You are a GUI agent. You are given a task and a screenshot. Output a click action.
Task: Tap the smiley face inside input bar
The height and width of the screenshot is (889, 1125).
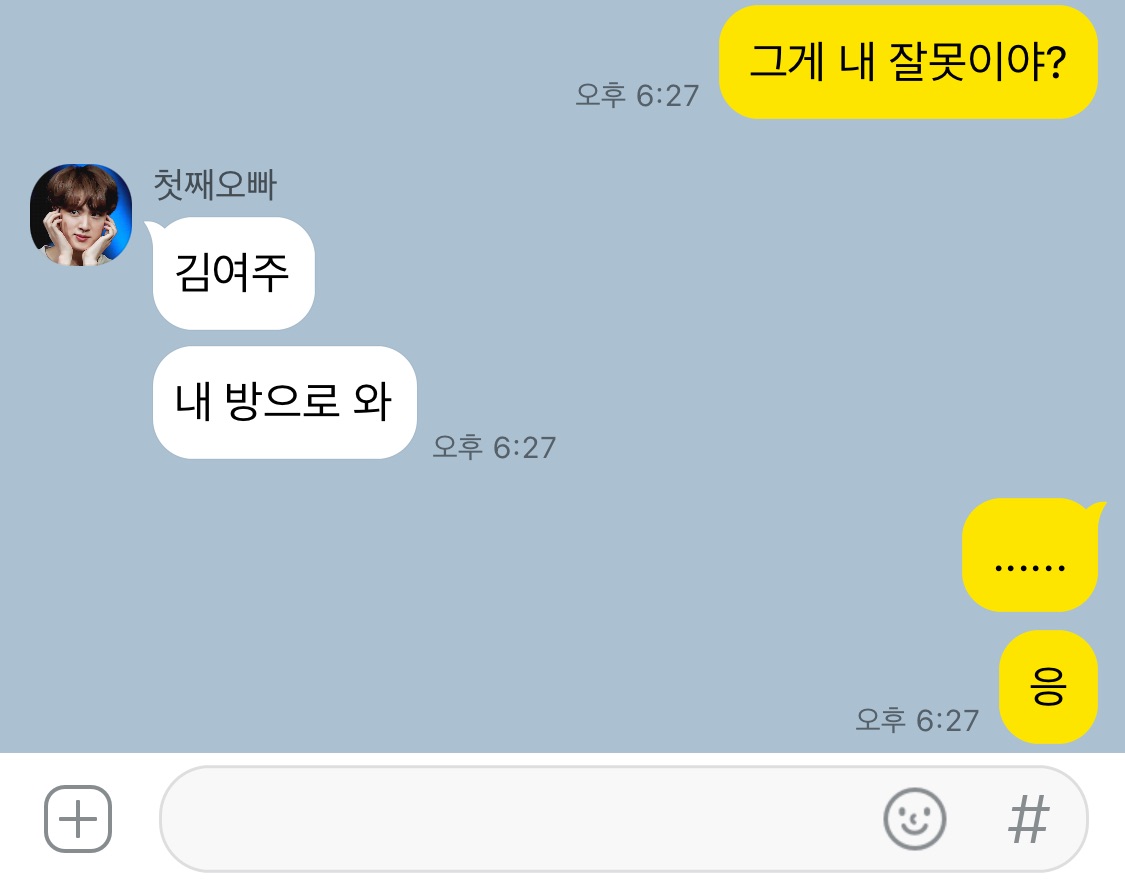tap(915, 819)
